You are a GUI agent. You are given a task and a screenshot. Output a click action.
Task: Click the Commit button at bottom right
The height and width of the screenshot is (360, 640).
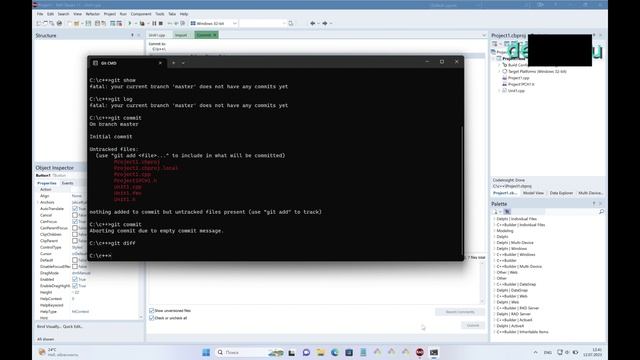(473, 325)
